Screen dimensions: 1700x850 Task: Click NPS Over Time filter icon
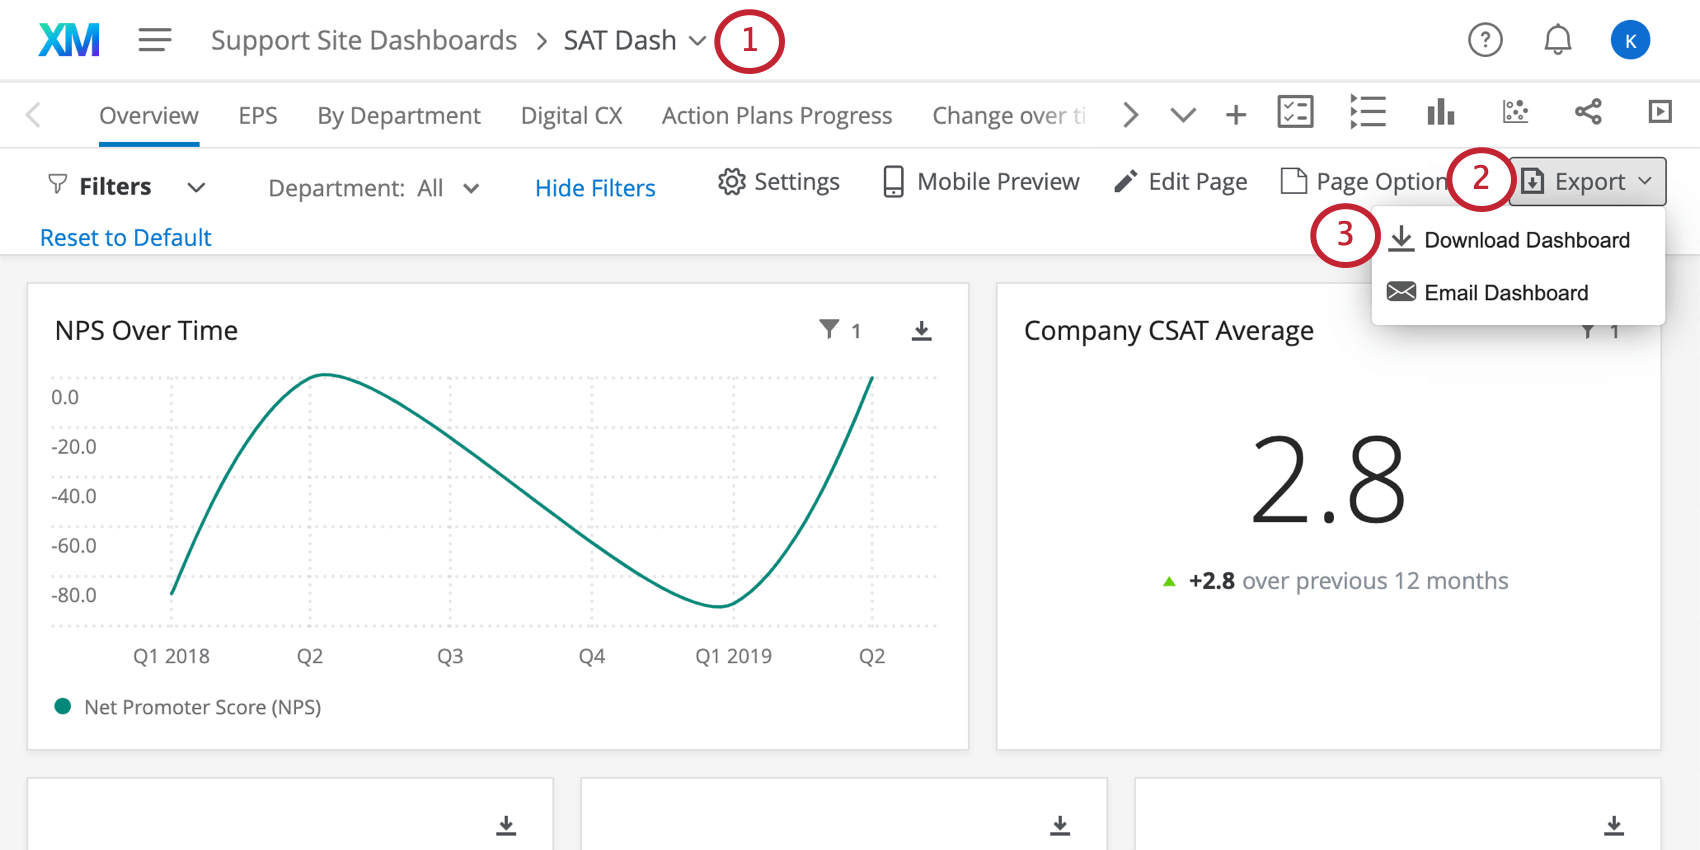pyautogui.click(x=829, y=329)
